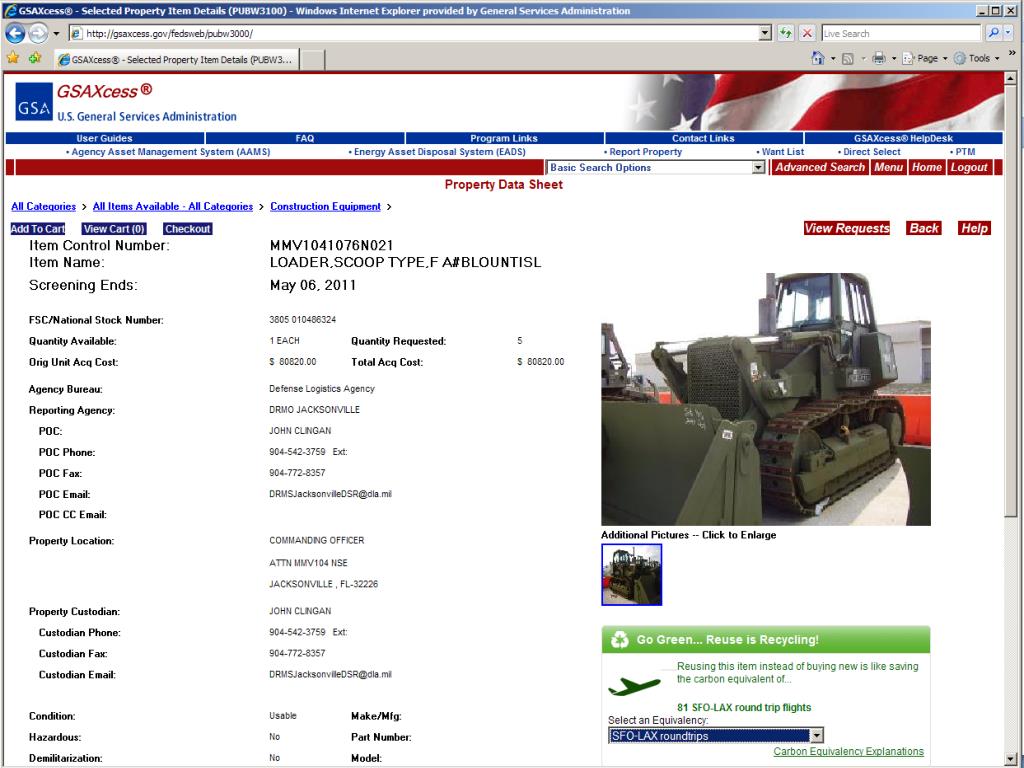The image size is (1024, 768).
Task: Click the red Menu button
Action: [888, 167]
